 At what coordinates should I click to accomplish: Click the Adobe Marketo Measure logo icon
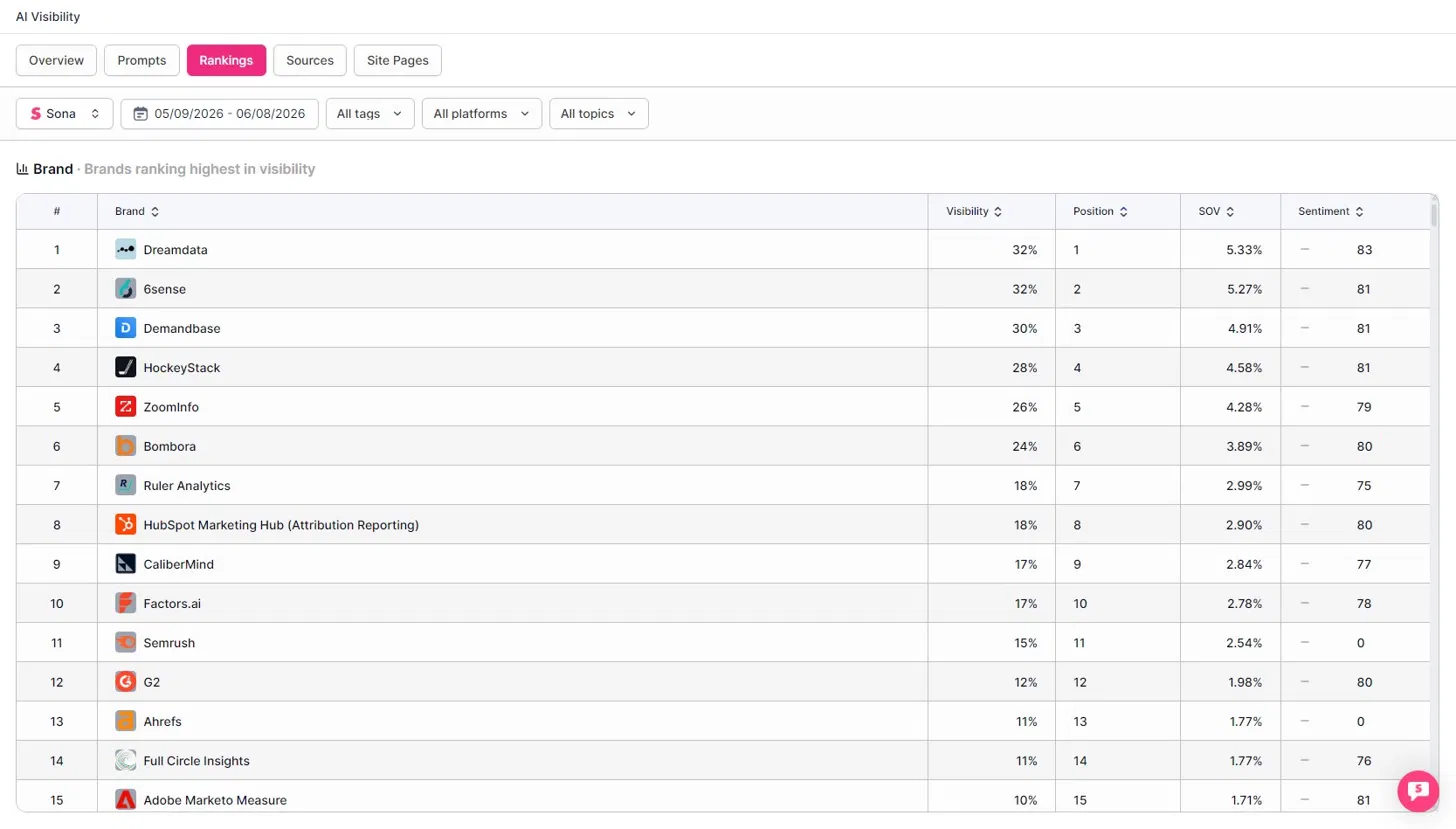125,800
